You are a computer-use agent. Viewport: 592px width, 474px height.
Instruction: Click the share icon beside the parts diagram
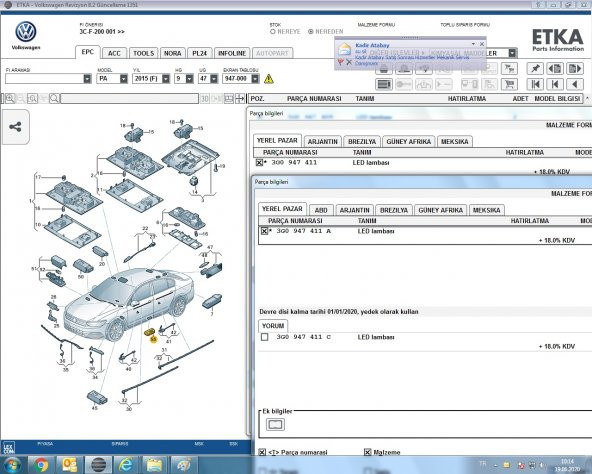pyautogui.click(x=15, y=127)
